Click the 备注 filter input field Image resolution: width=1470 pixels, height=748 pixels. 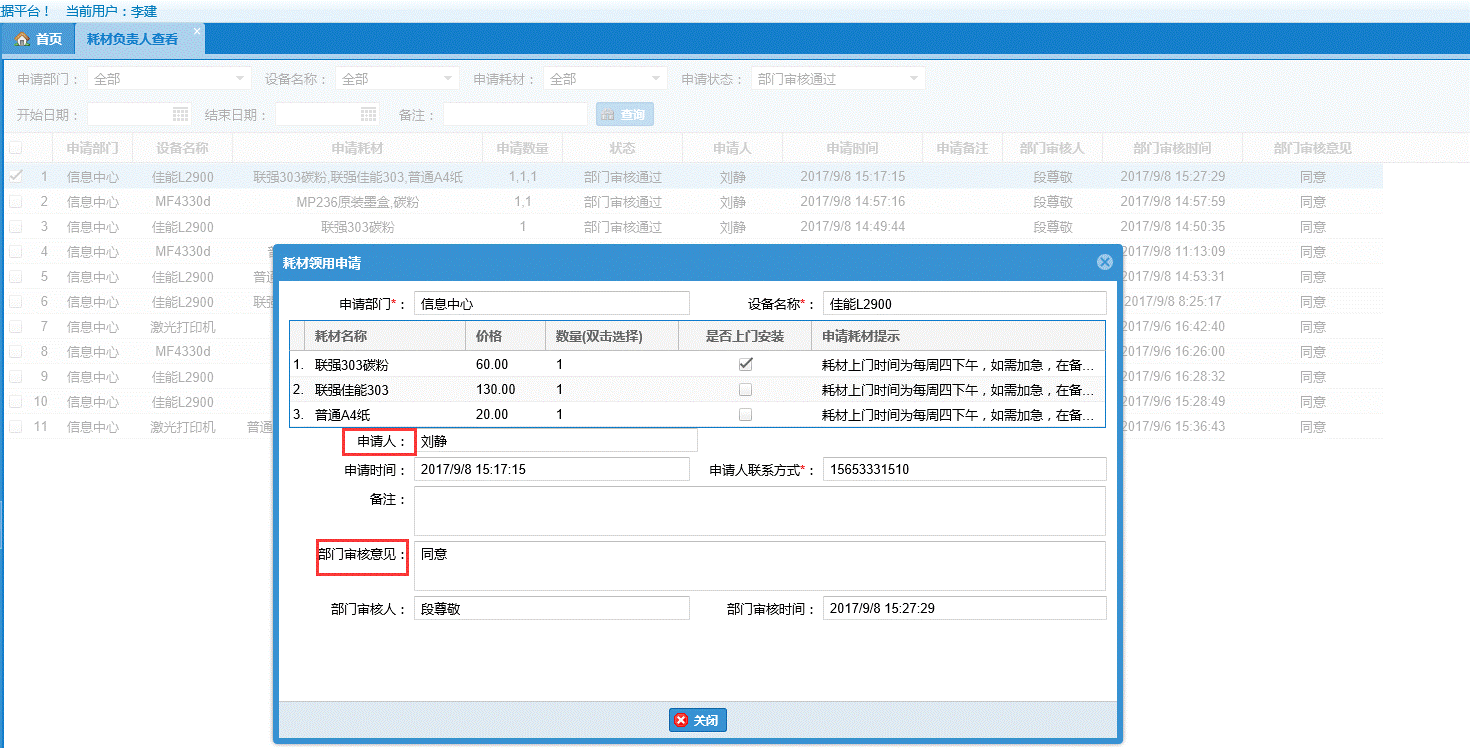(x=515, y=114)
